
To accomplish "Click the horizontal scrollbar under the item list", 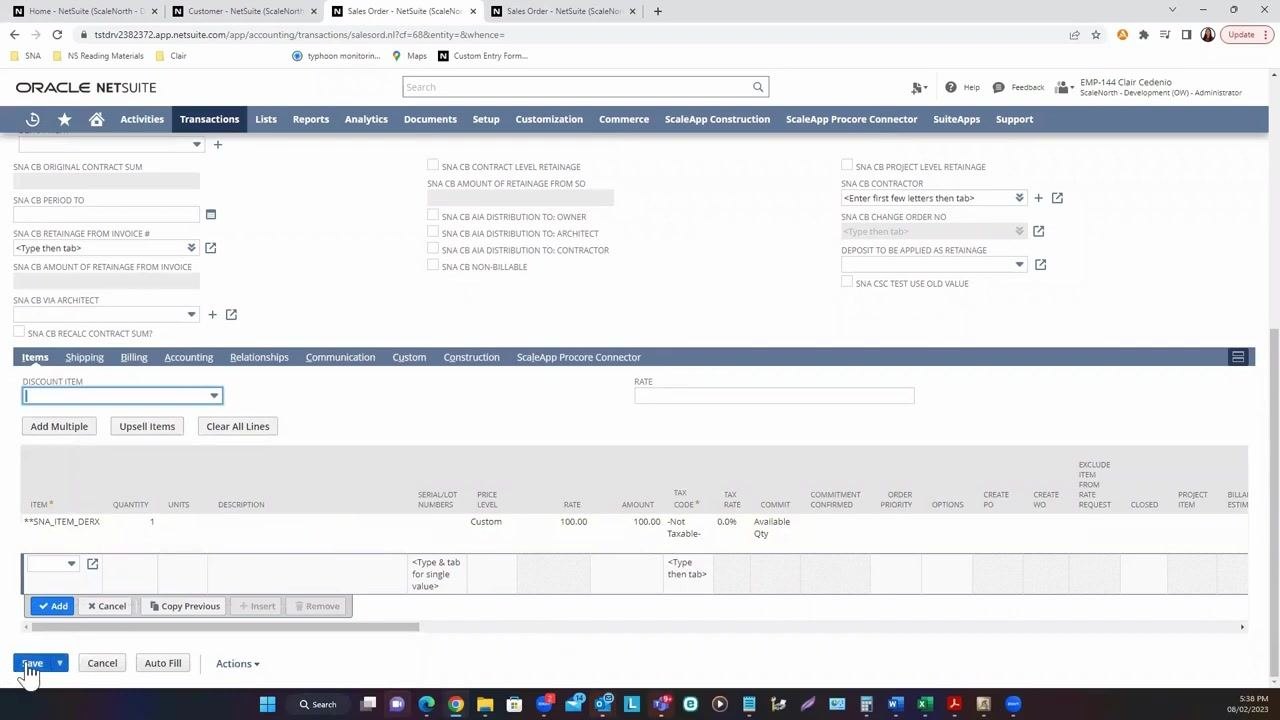I will (225, 628).
